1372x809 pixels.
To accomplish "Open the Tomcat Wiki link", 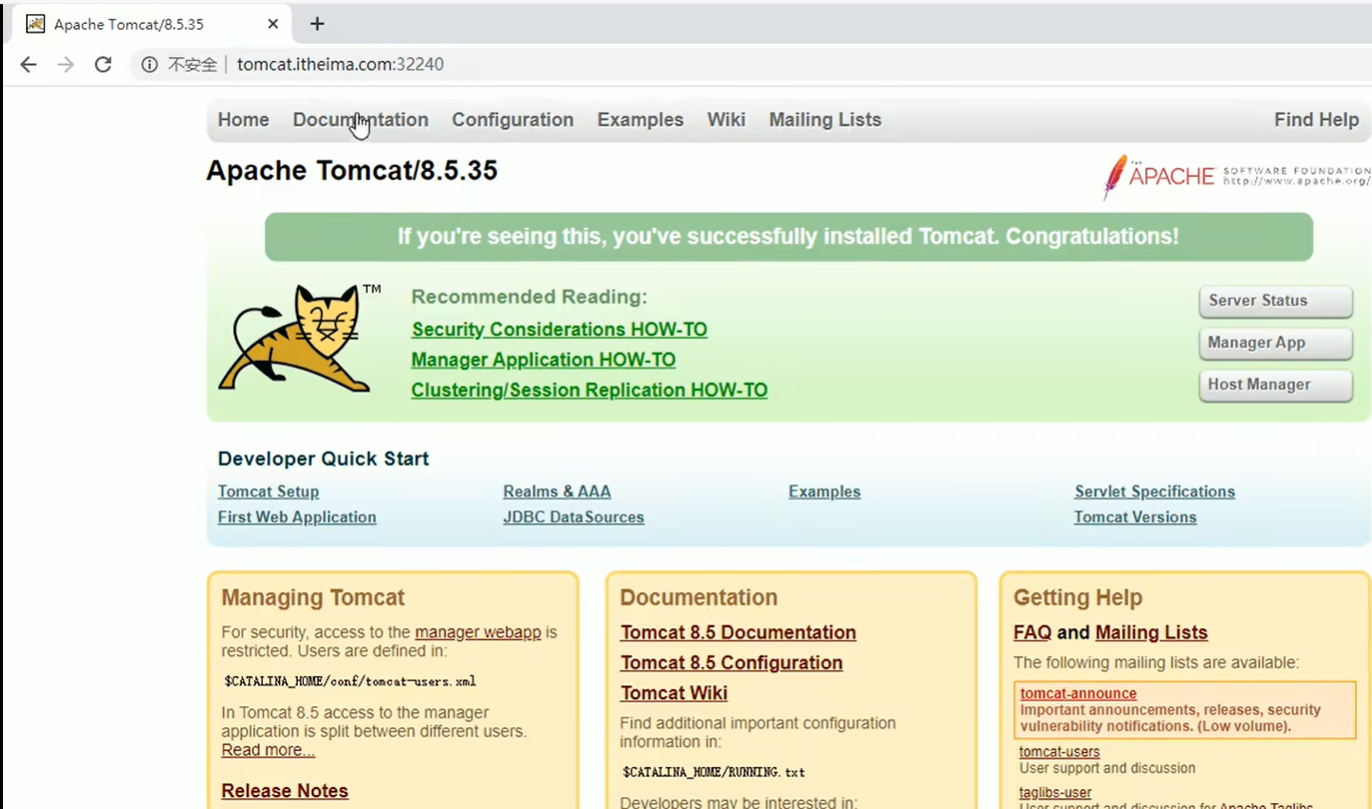I will pyautogui.click(x=674, y=694).
